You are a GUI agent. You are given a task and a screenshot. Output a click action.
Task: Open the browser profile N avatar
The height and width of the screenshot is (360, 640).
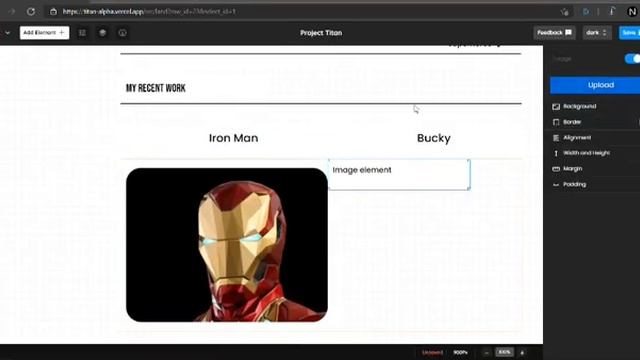632,11
